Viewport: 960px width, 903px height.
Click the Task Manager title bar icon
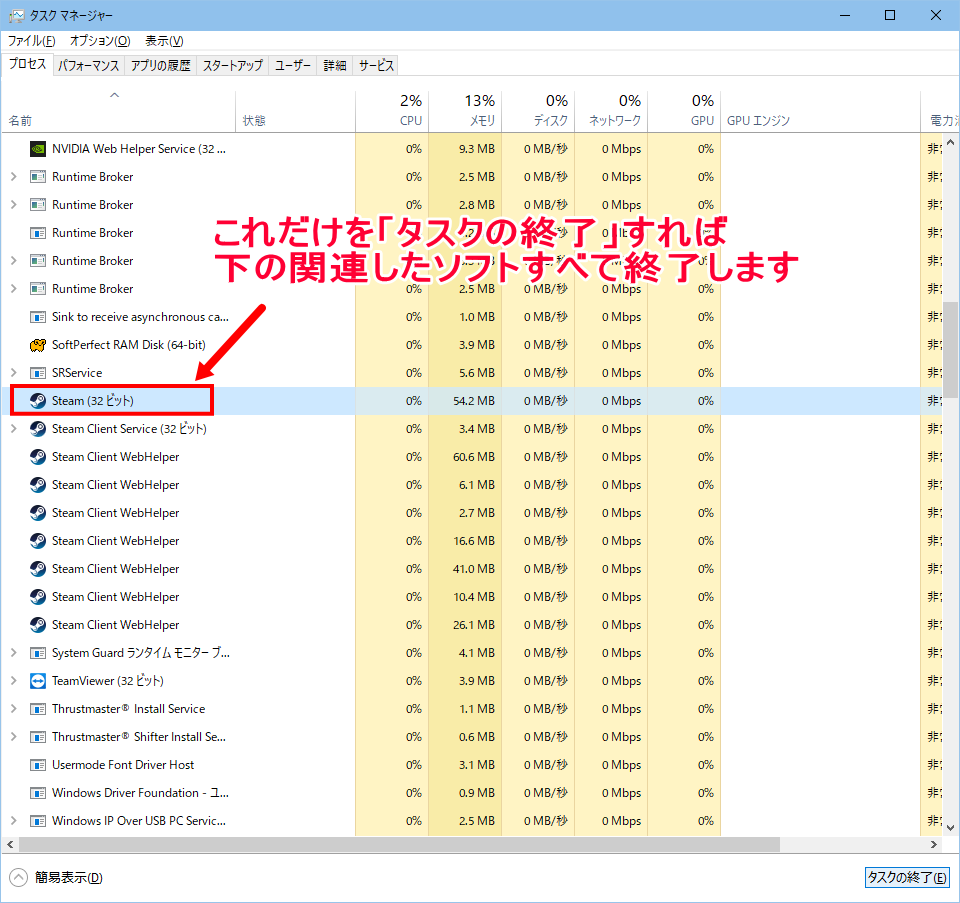click(17, 15)
